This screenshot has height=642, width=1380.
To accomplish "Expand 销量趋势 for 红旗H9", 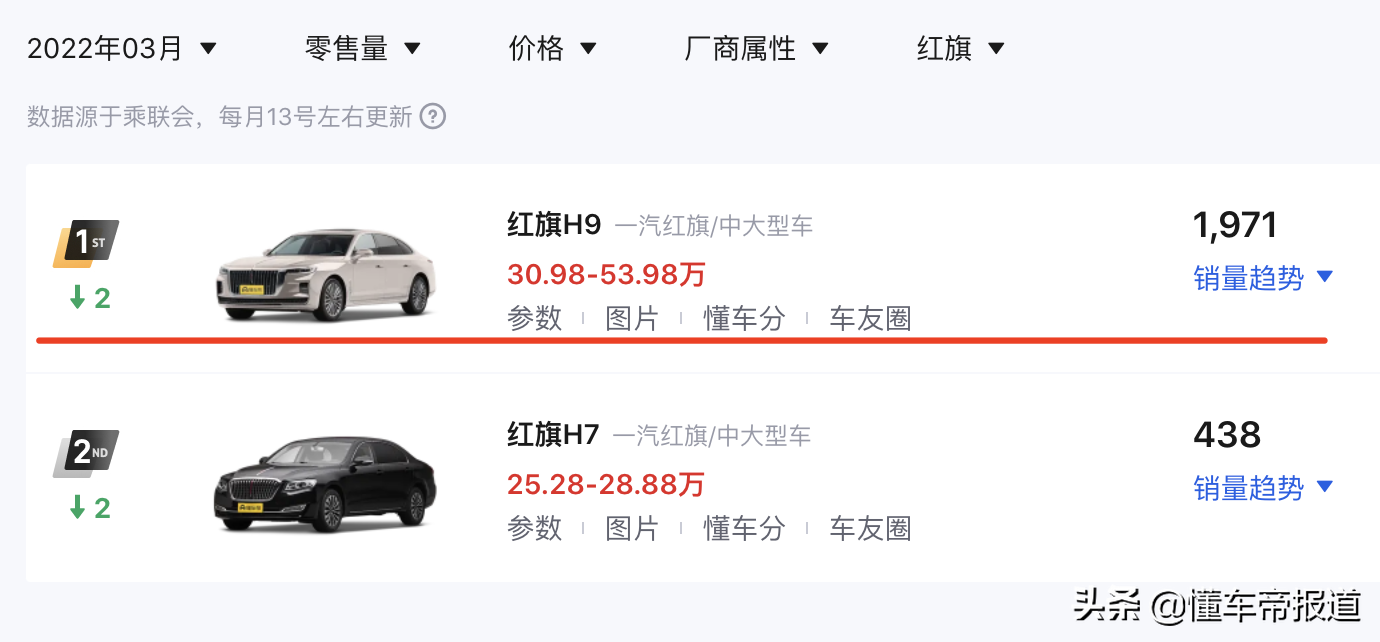I will (x=1264, y=277).
